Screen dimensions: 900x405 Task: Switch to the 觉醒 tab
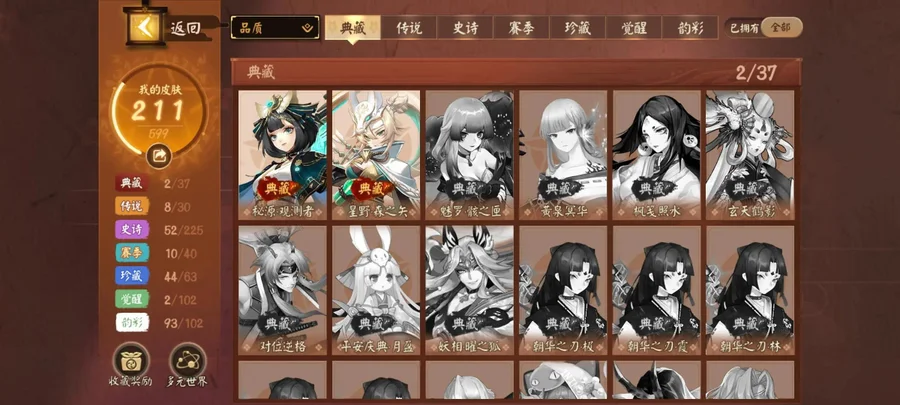(x=634, y=28)
